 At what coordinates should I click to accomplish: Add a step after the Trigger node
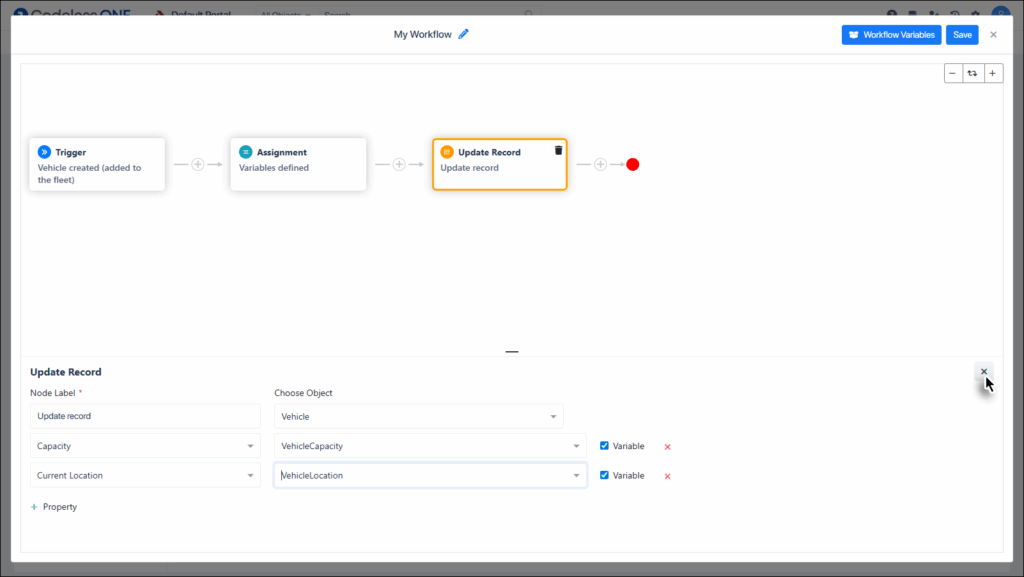(x=198, y=164)
